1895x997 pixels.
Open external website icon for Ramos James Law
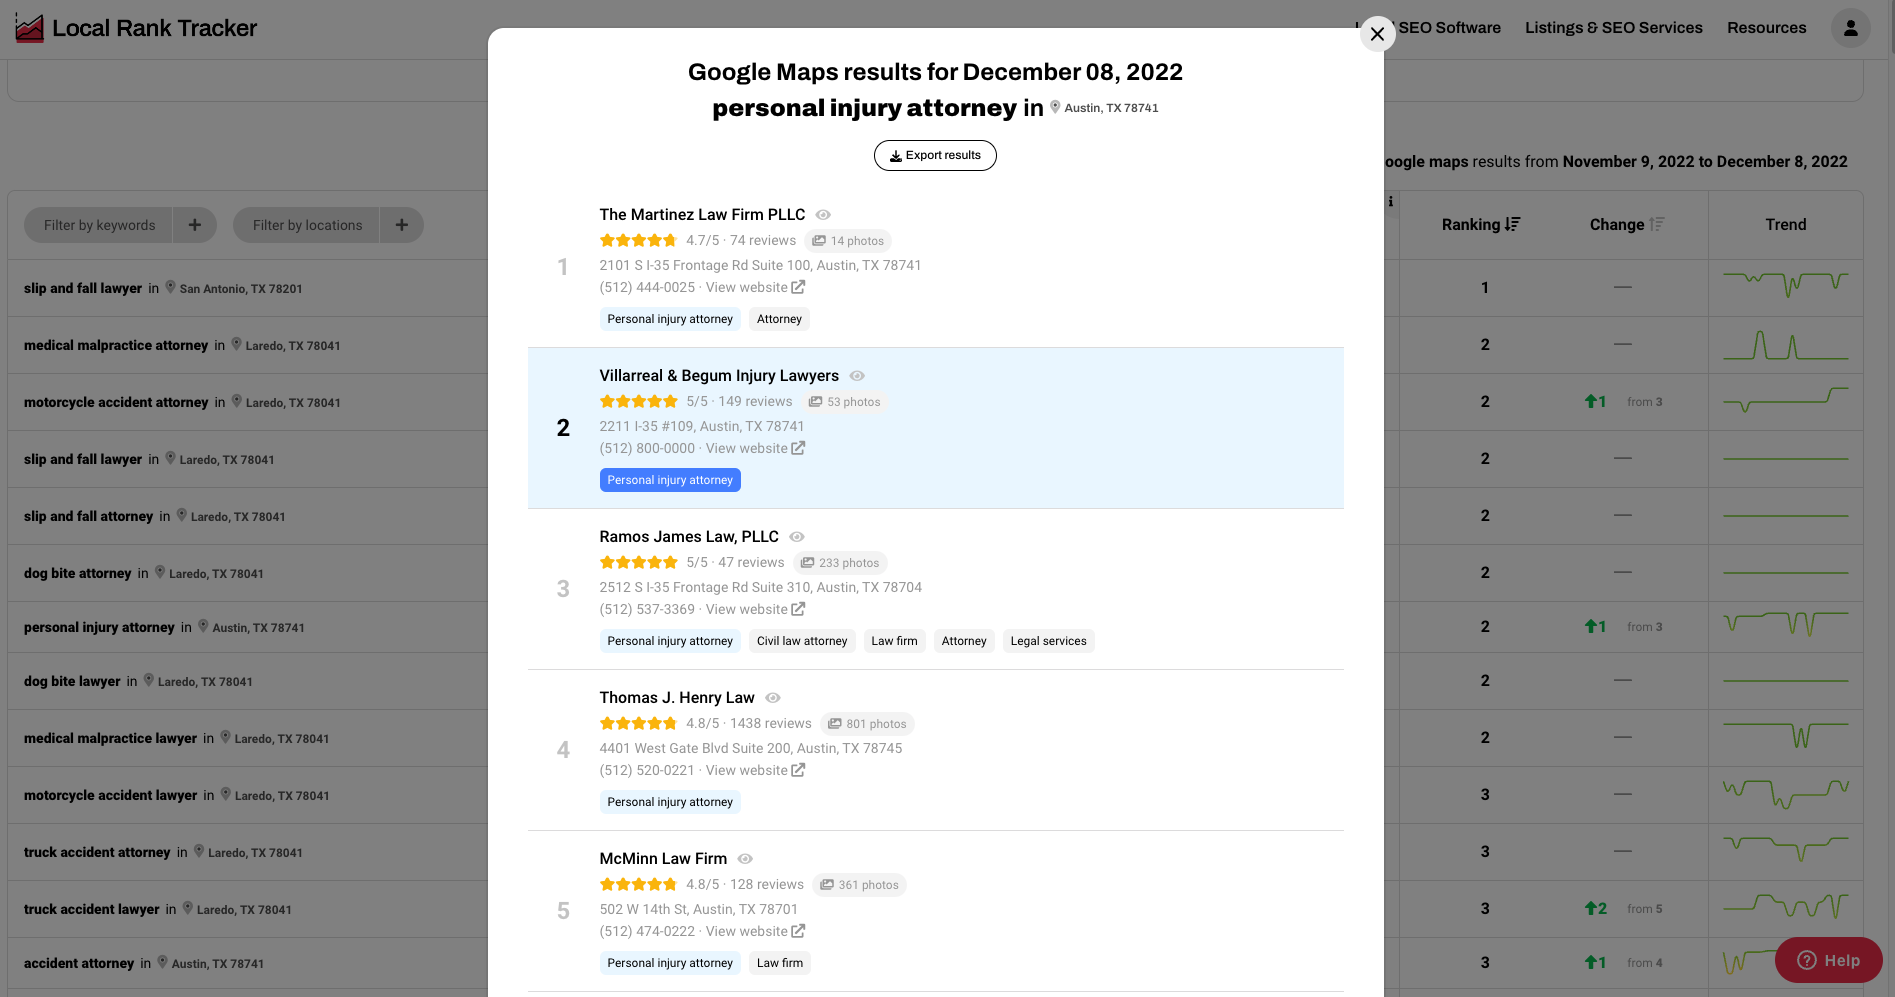[x=798, y=609]
